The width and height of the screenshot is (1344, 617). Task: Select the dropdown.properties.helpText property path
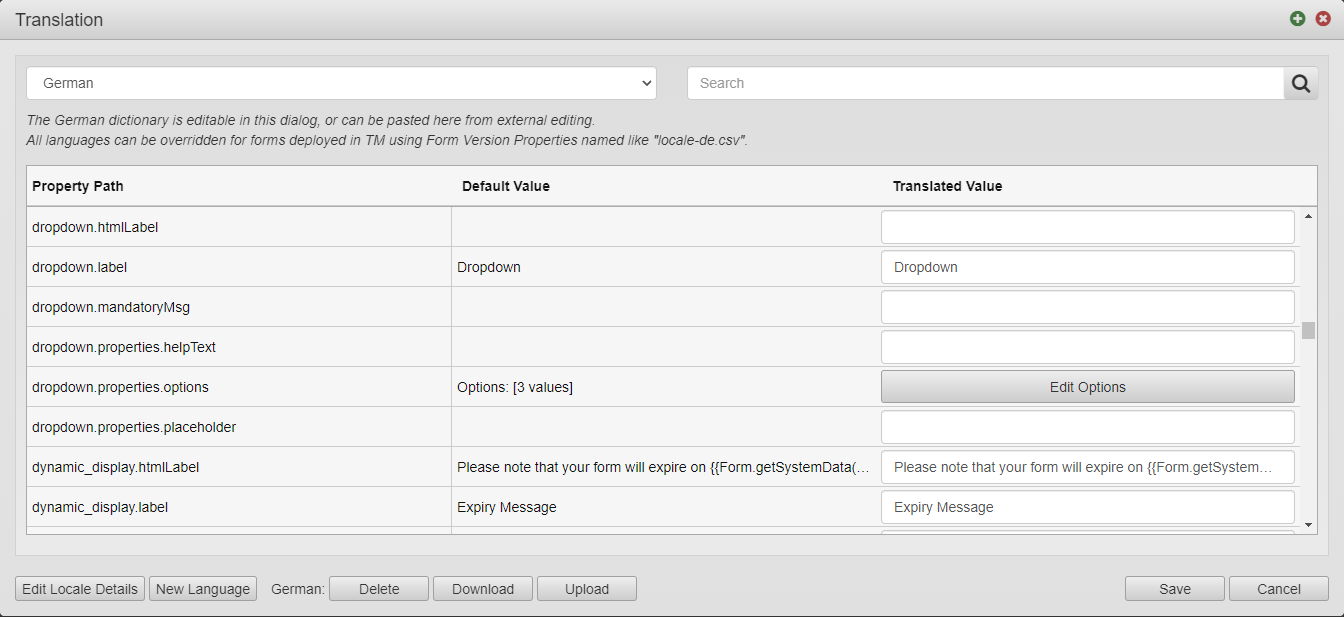(124, 347)
